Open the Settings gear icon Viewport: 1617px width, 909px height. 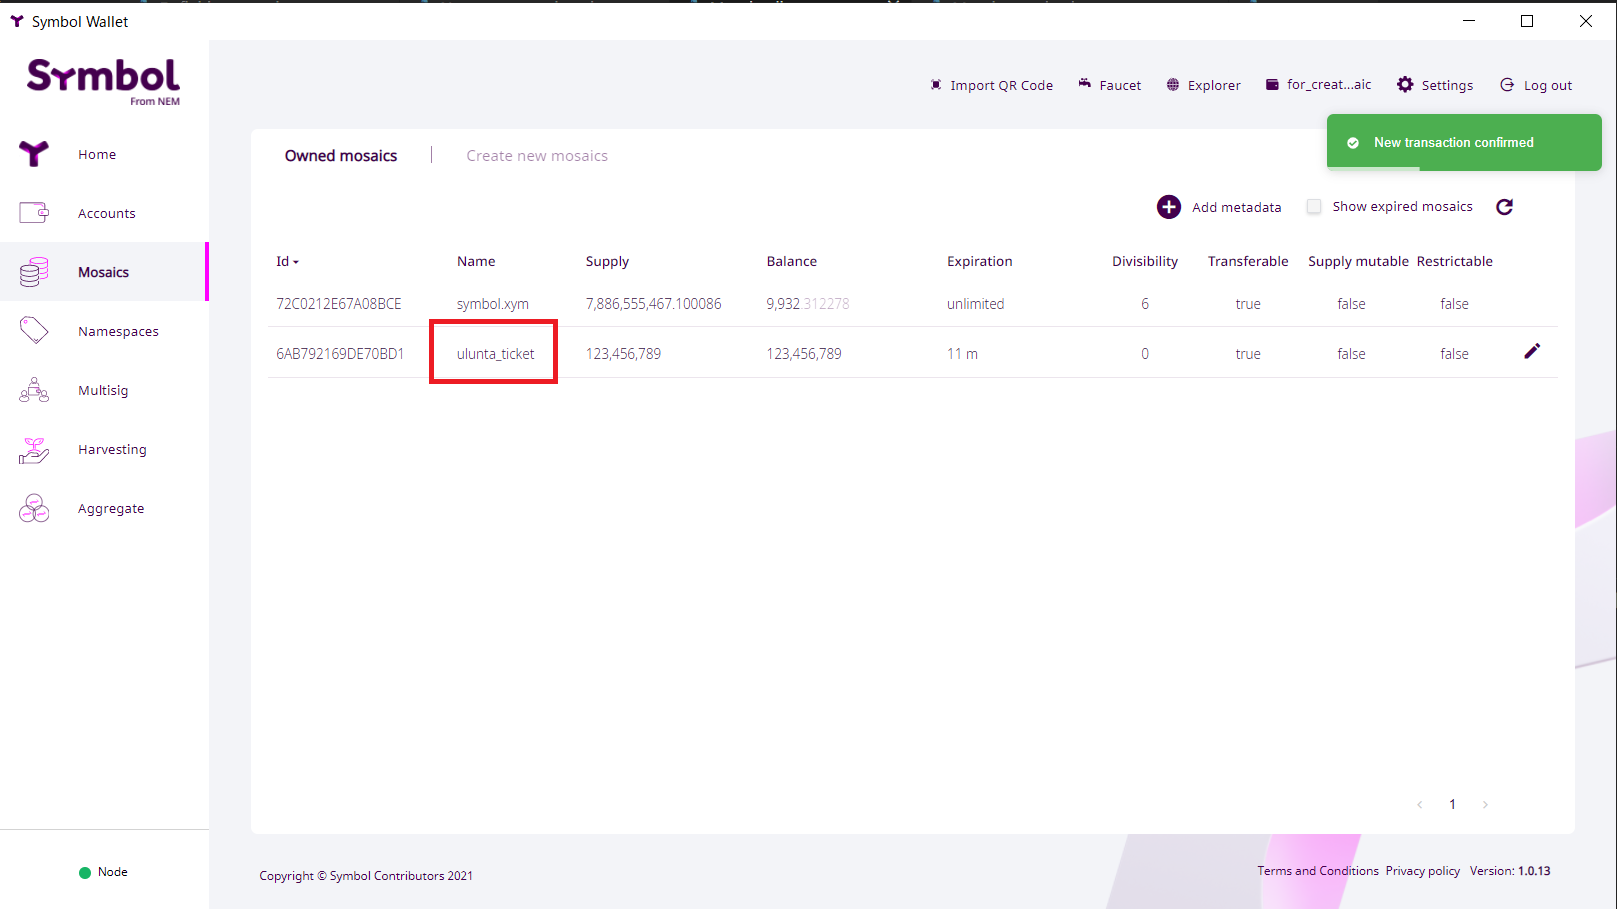(1405, 85)
